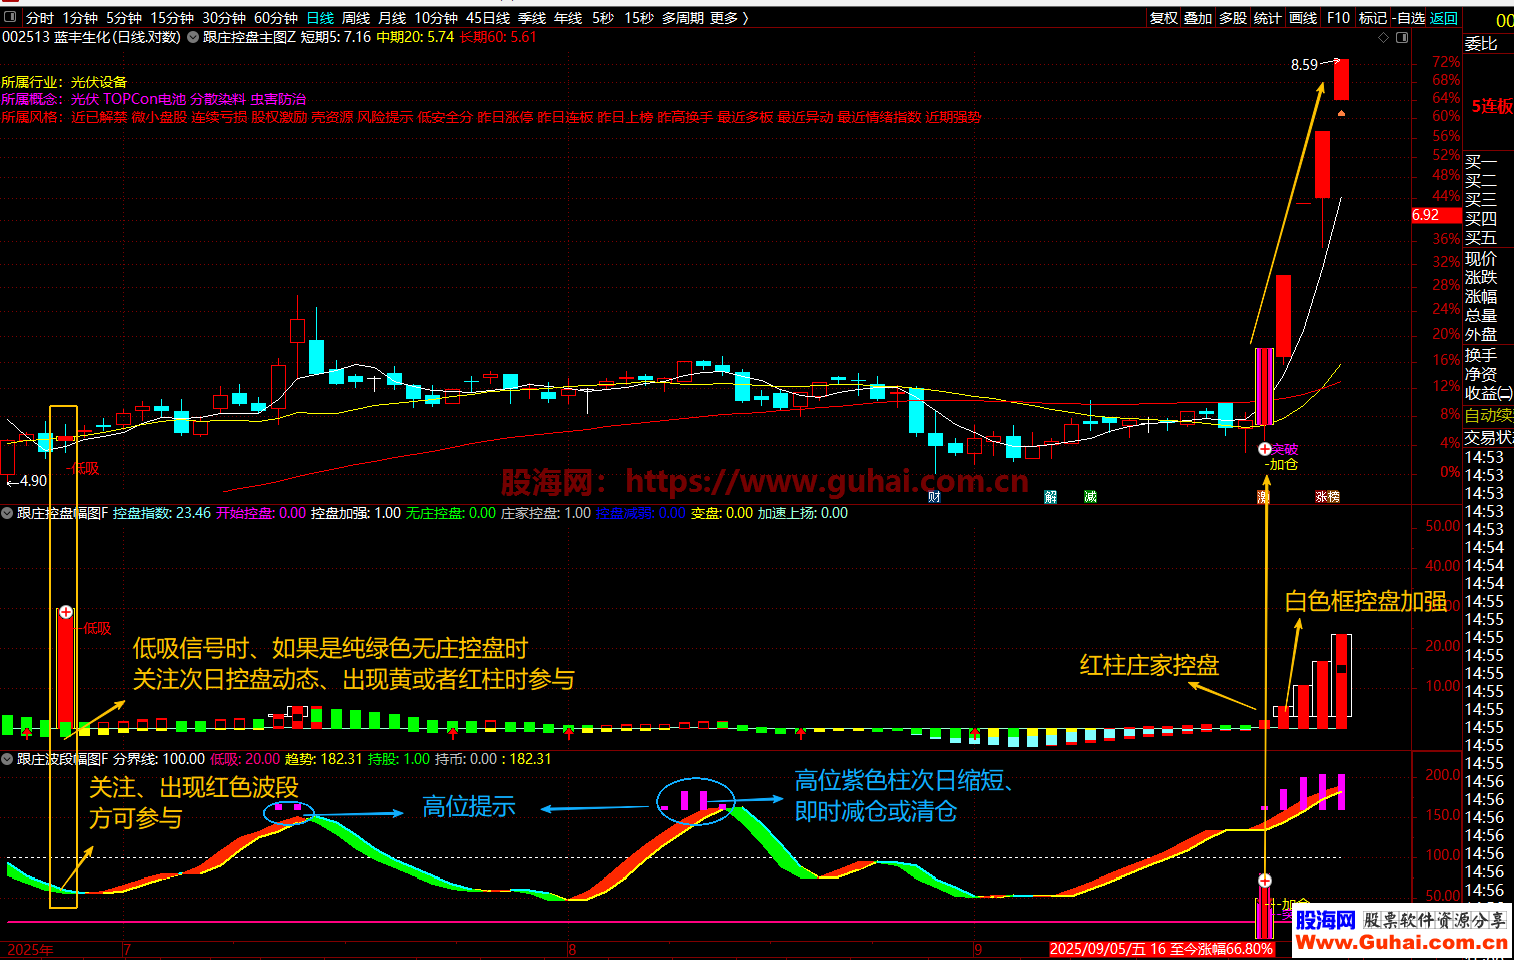Click the 突破 breakout plus signal icon

pyautogui.click(x=1265, y=449)
